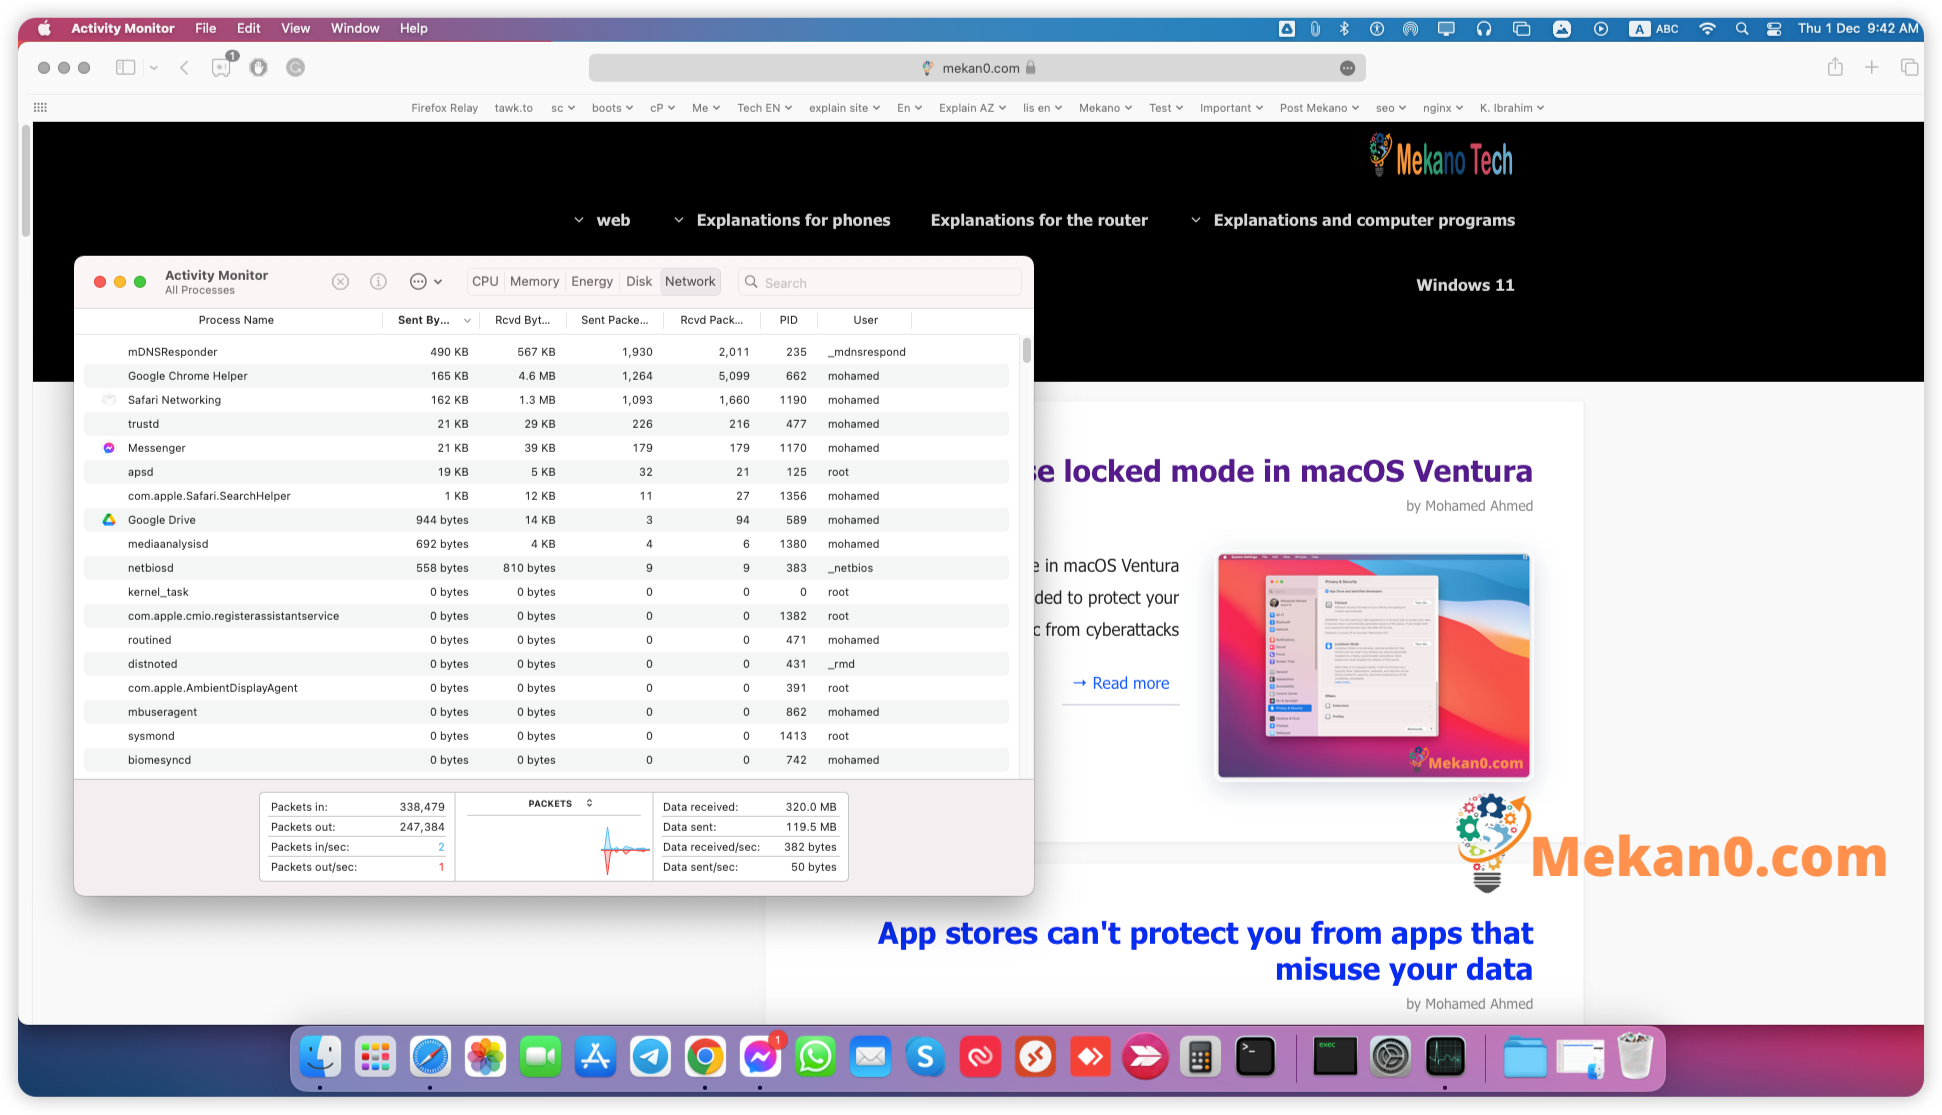Open Explanations for the router menu link
Image resolution: width=1942 pixels, height=1115 pixels.
point(1039,220)
